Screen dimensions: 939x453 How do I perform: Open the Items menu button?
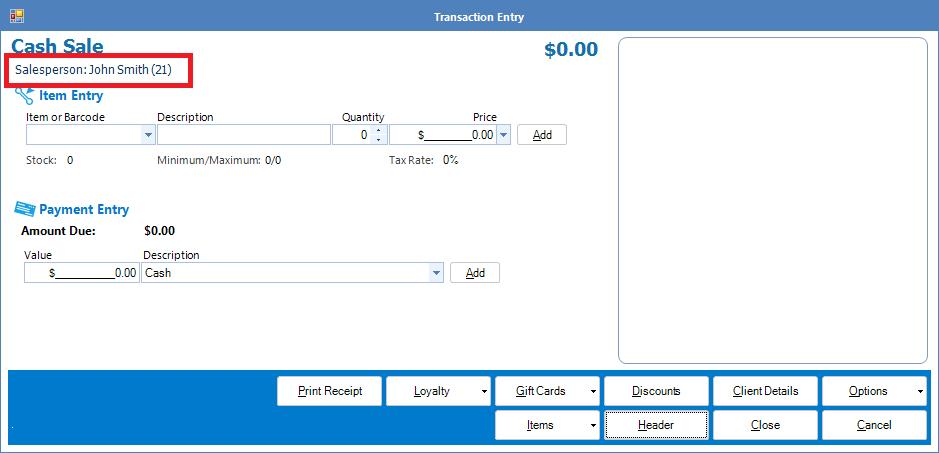point(547,425)
